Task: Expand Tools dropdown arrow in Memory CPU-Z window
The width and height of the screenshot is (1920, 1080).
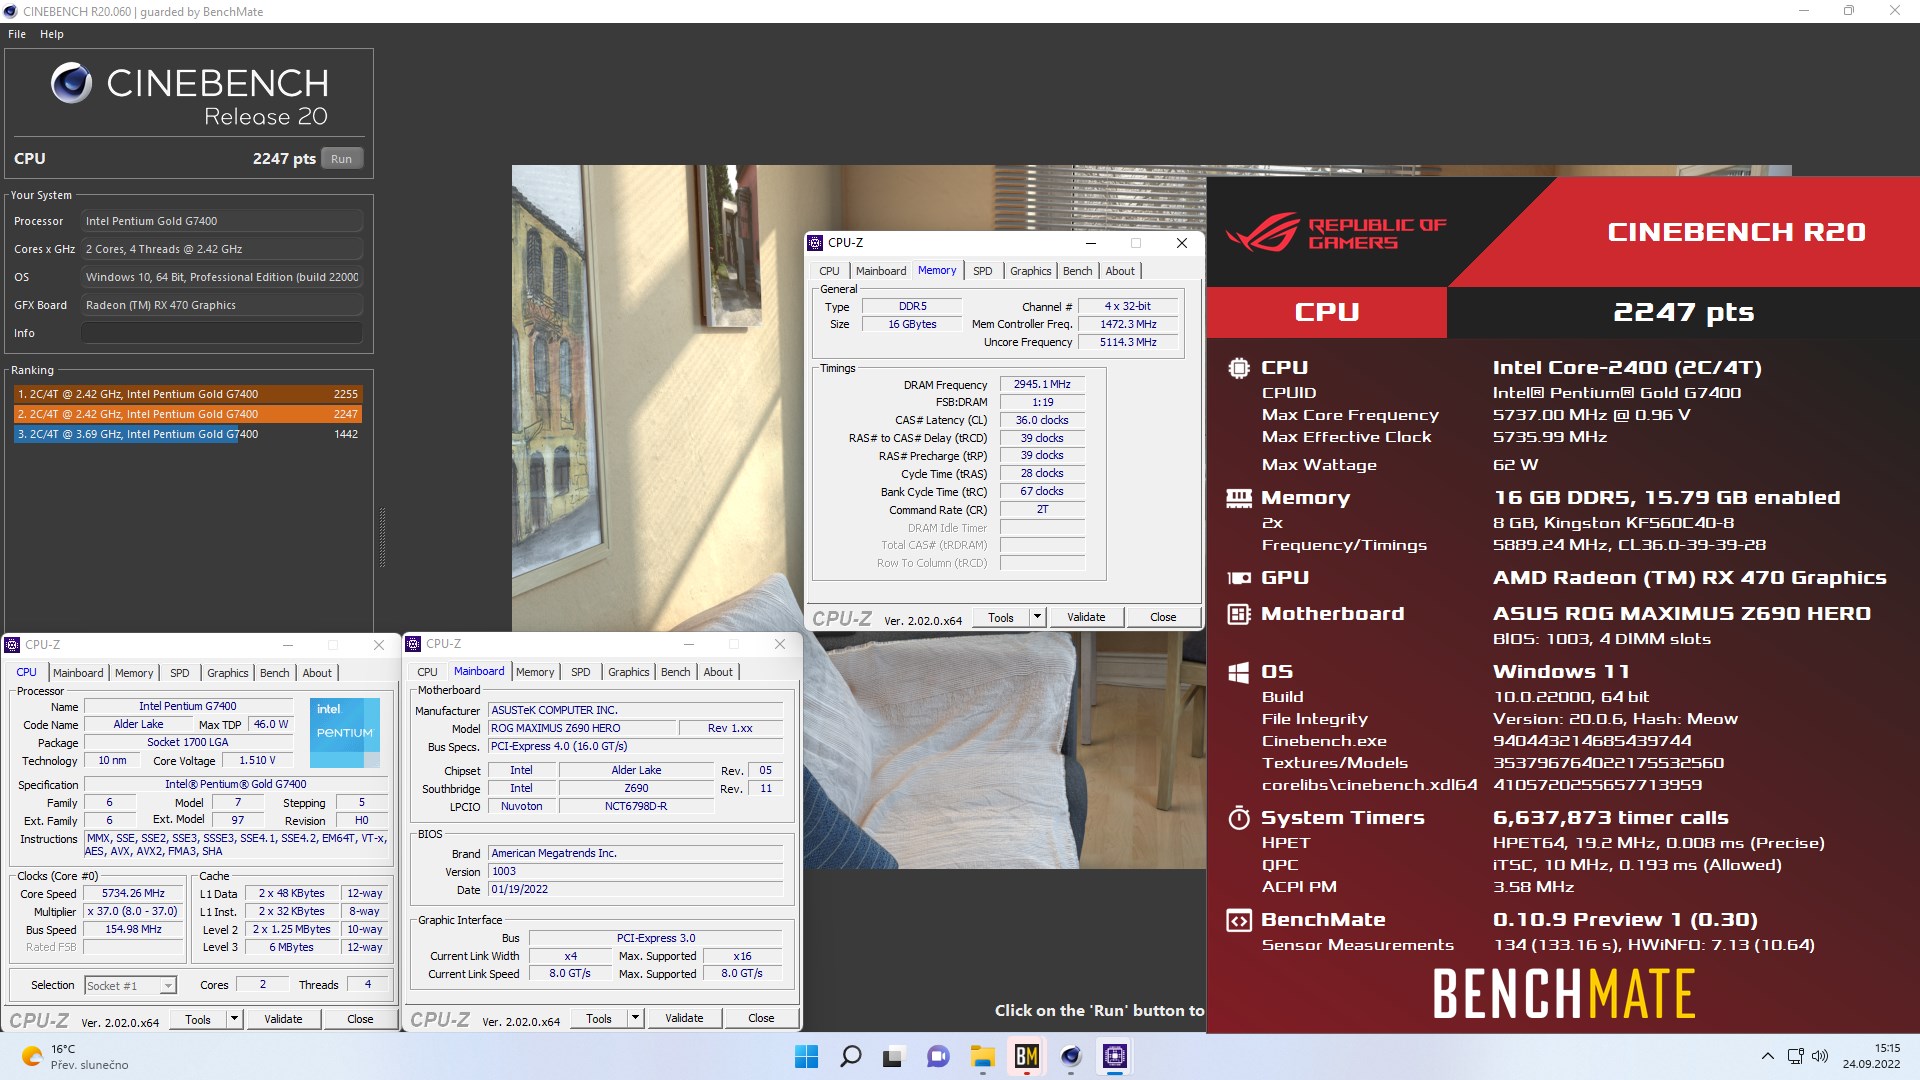Action: coord(1037,617)
